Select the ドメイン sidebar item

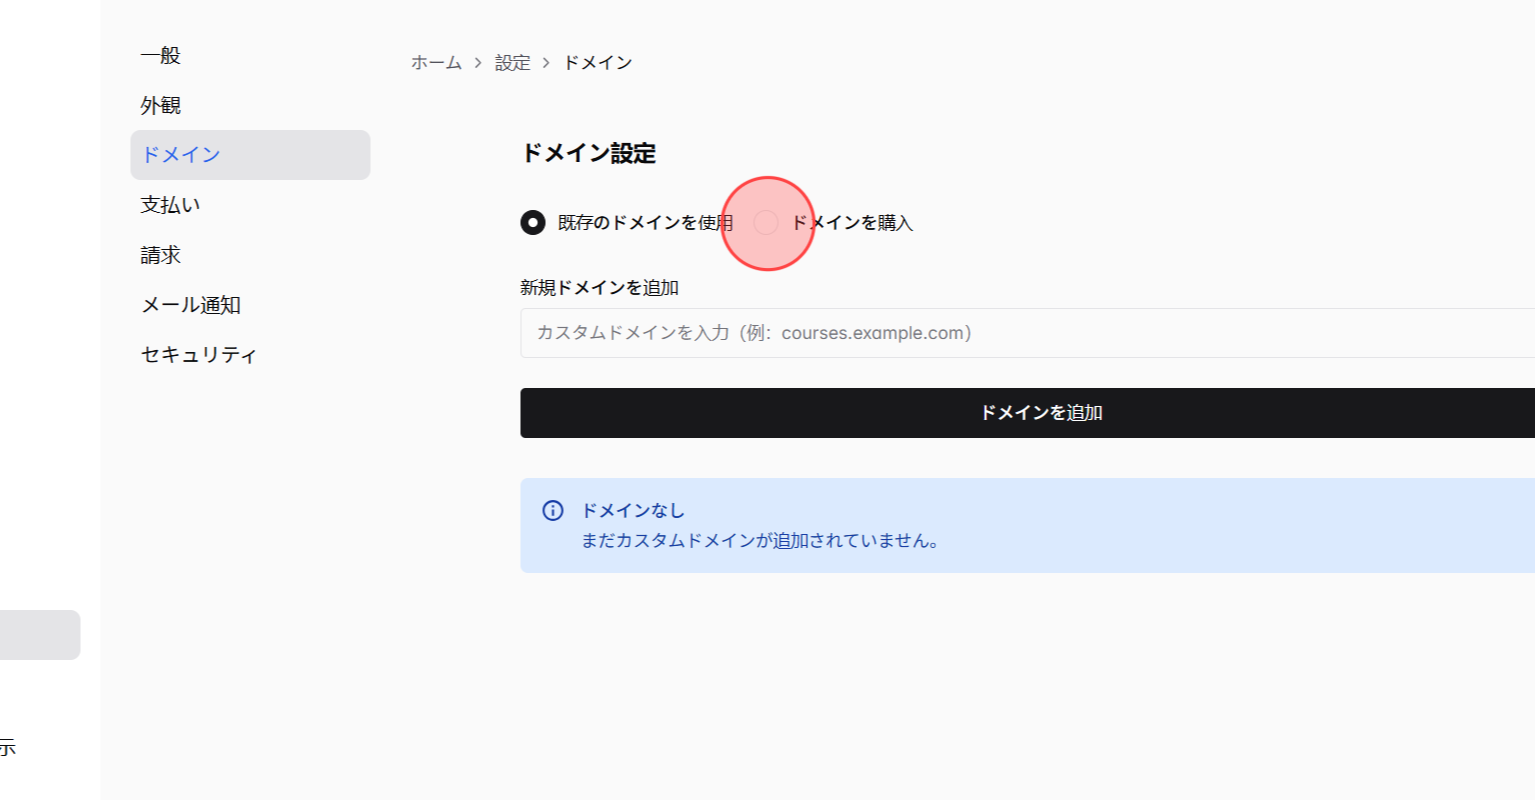pyautogui.click(x=180, y=154)
